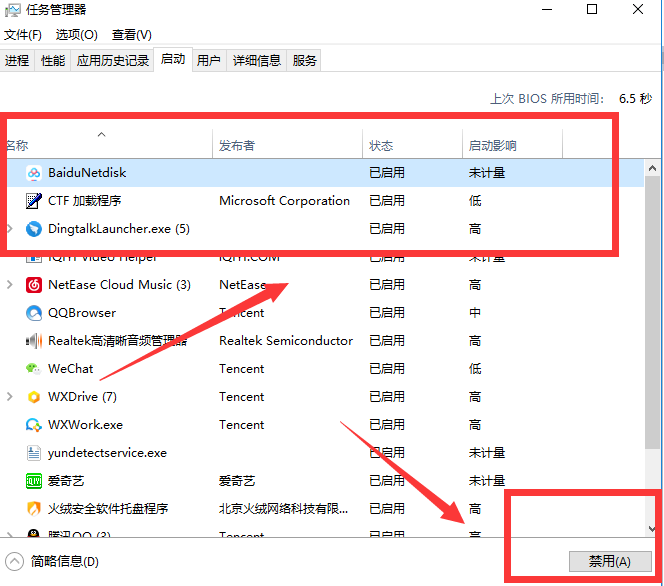Click the 禁用(A) button
This screenshot has width=664, height=586.
609,561
